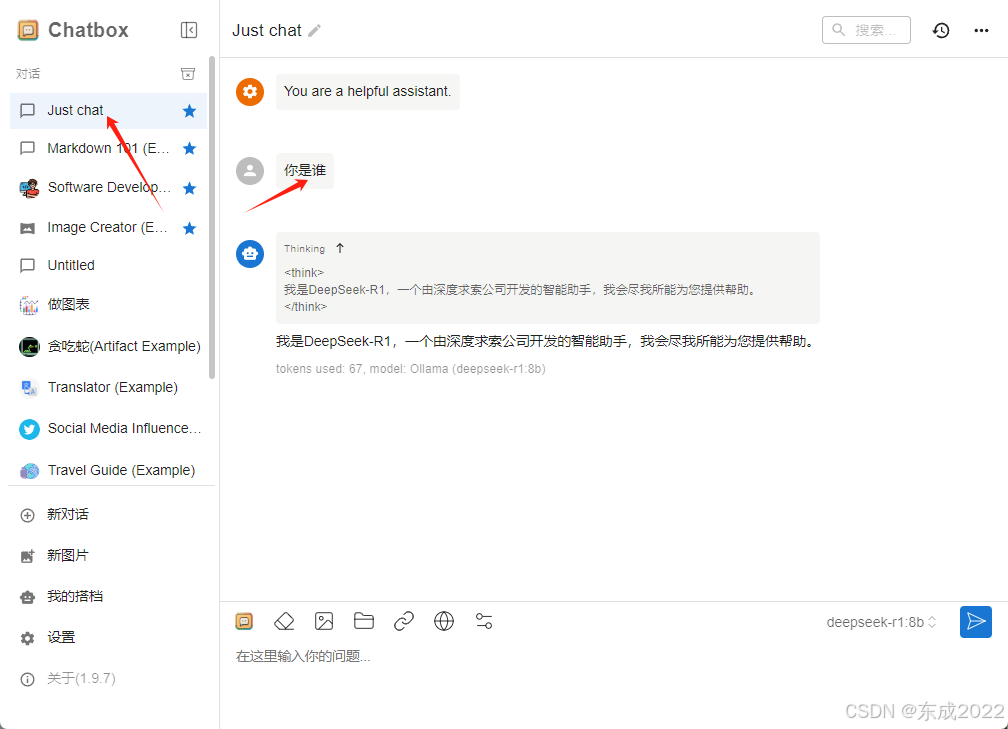
Task: Collapse the sidebar with the panel icon
Action: coord(188,30)
